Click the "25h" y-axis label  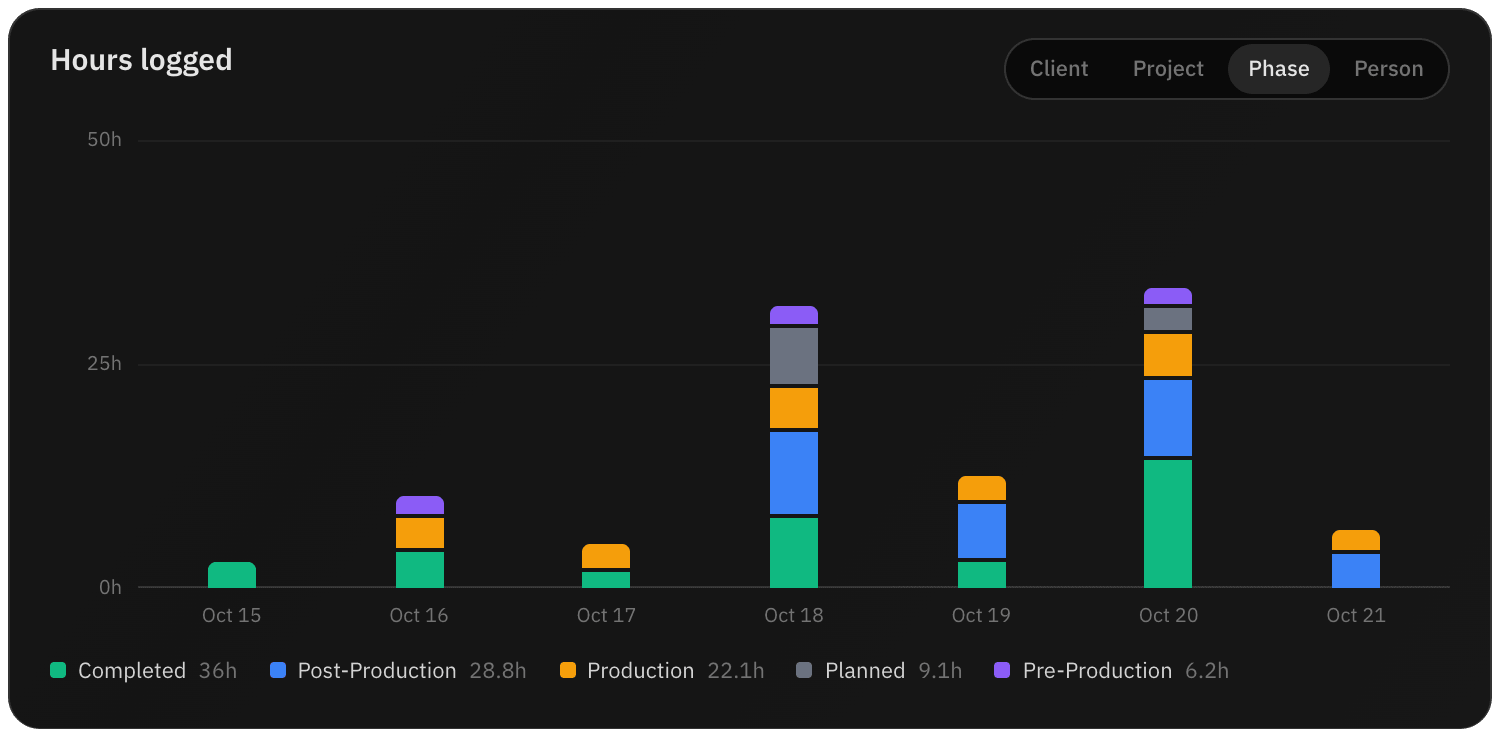pos(104,364)
